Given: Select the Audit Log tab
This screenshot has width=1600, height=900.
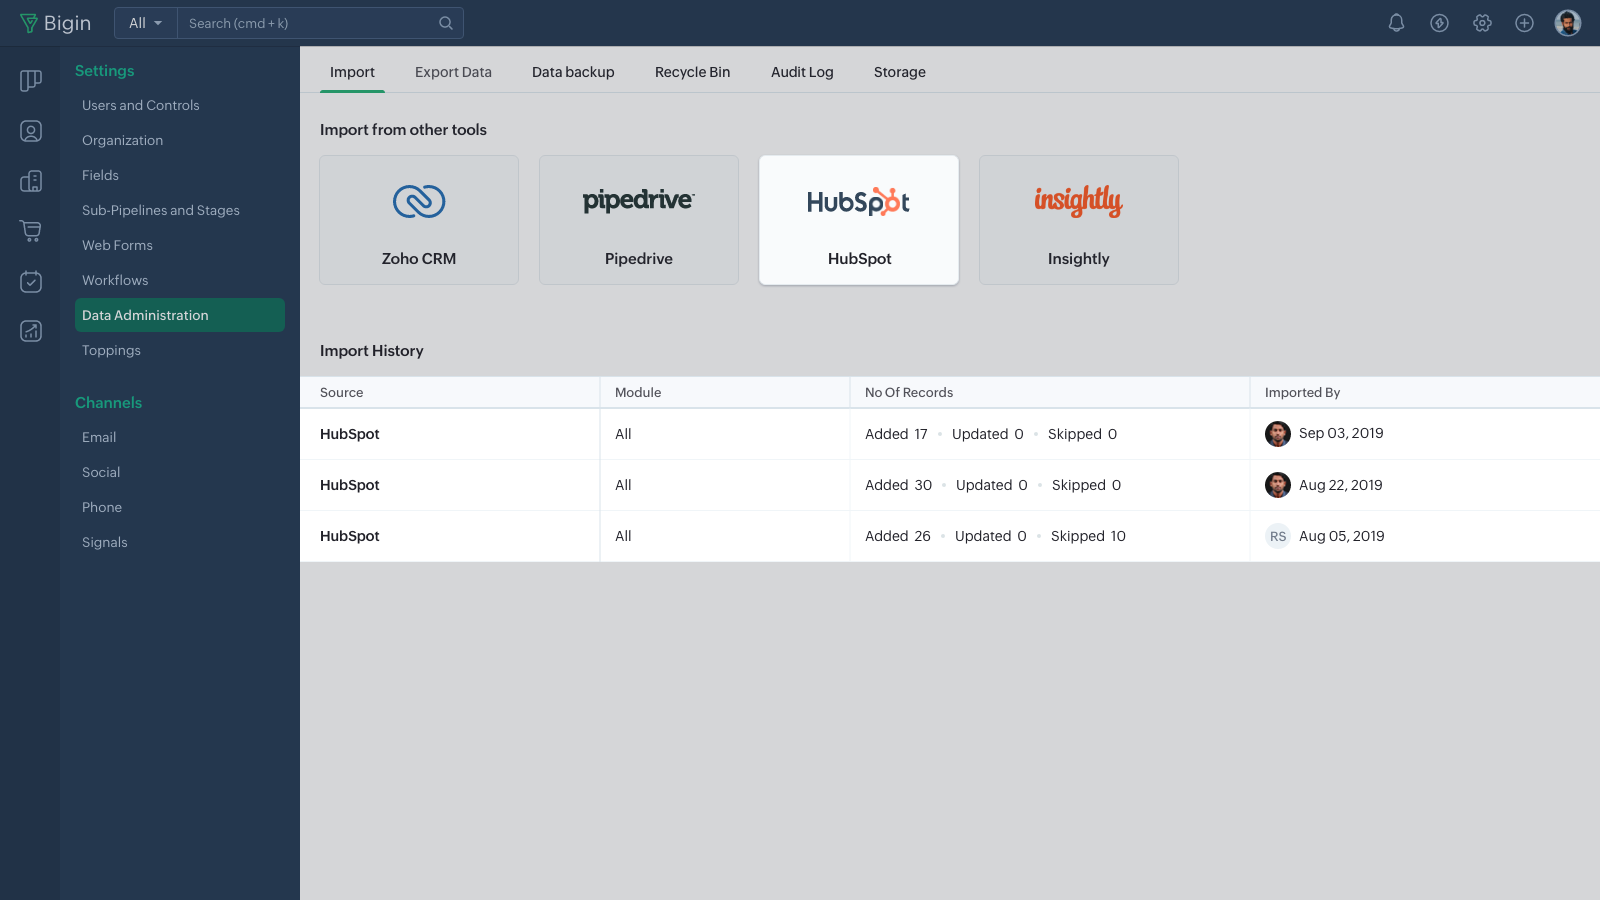Looking at the screenshot, I should [802, 72].
